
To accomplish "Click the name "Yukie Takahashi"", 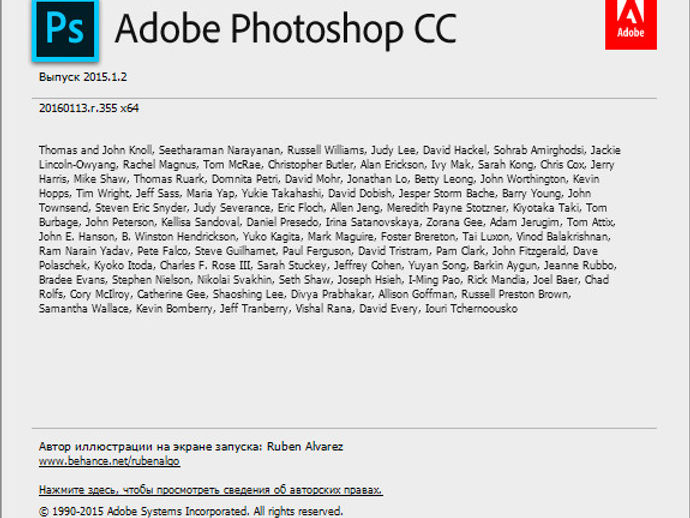I will (281, 193).
